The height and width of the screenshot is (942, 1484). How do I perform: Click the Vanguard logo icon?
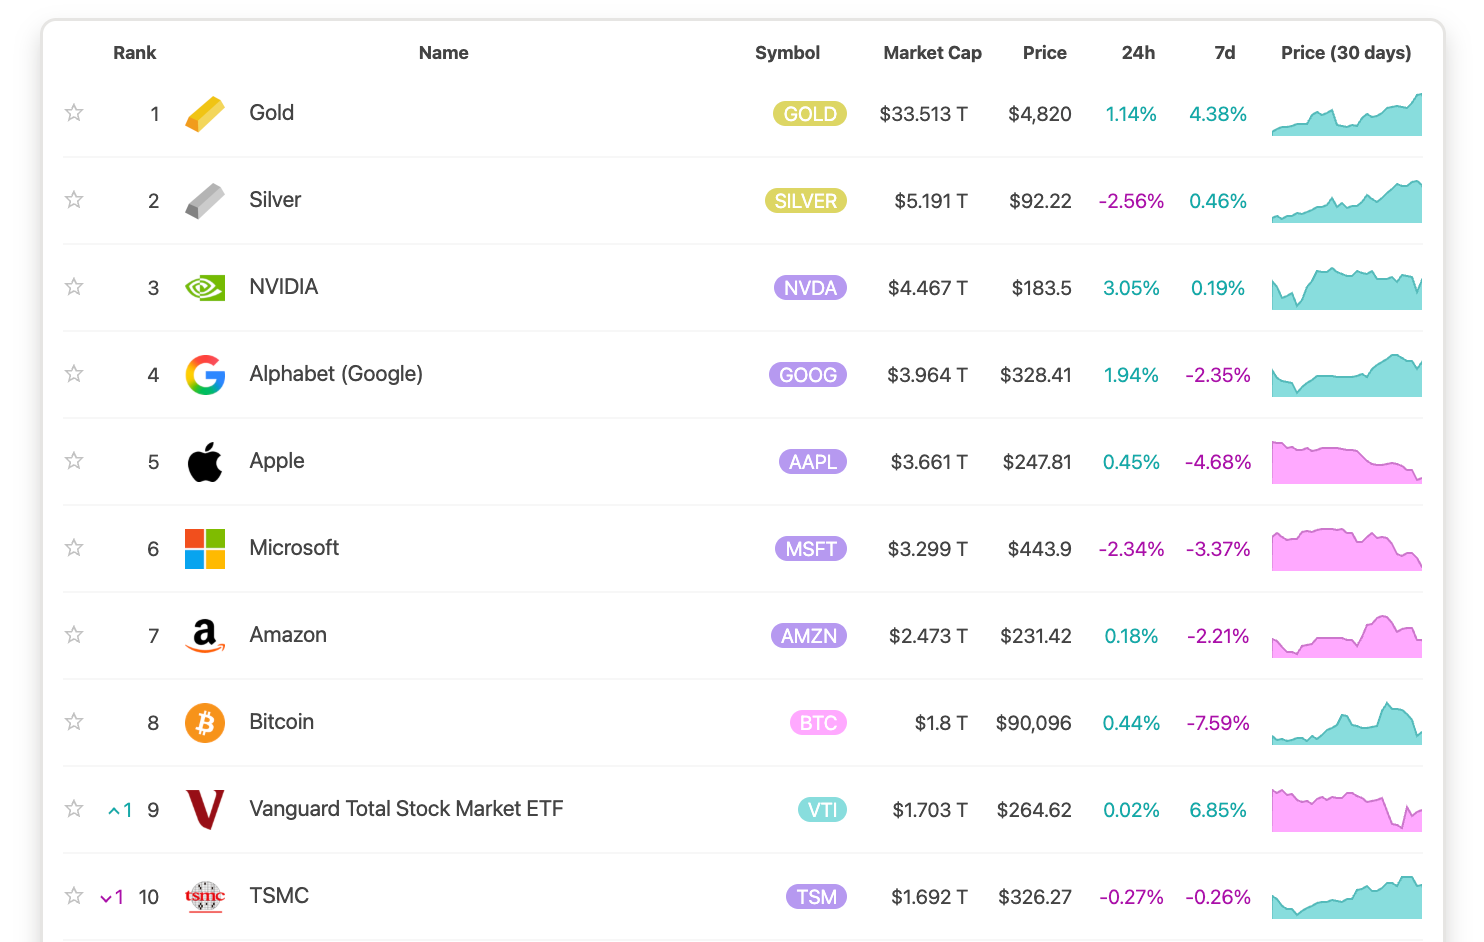point(205,810)
